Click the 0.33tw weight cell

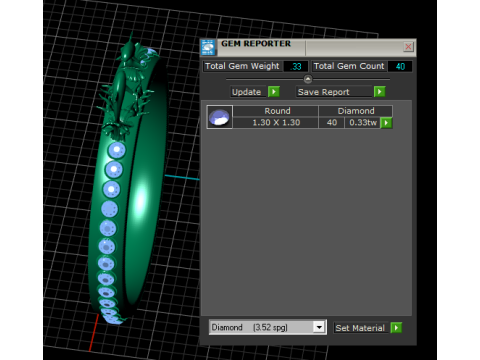pos(363,123)
